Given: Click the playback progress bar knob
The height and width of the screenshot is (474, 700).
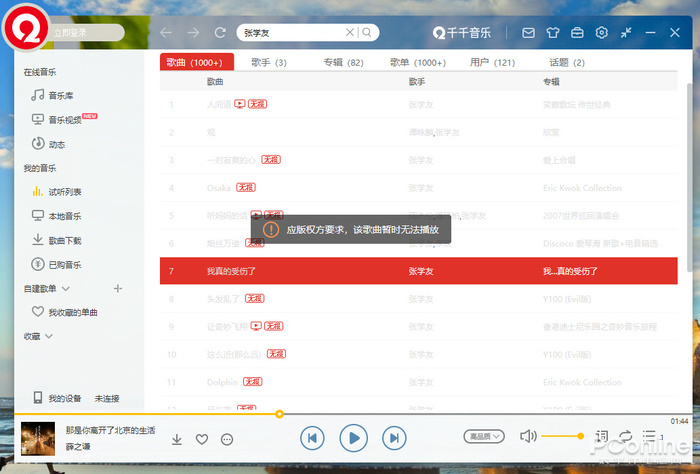Looking at the screenshot, I should click(279, 414).
